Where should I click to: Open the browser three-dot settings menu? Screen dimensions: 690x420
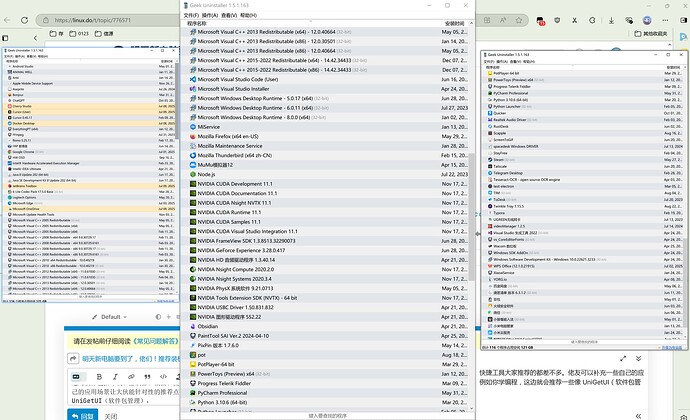pyautogui.click(x=665, y=20)
